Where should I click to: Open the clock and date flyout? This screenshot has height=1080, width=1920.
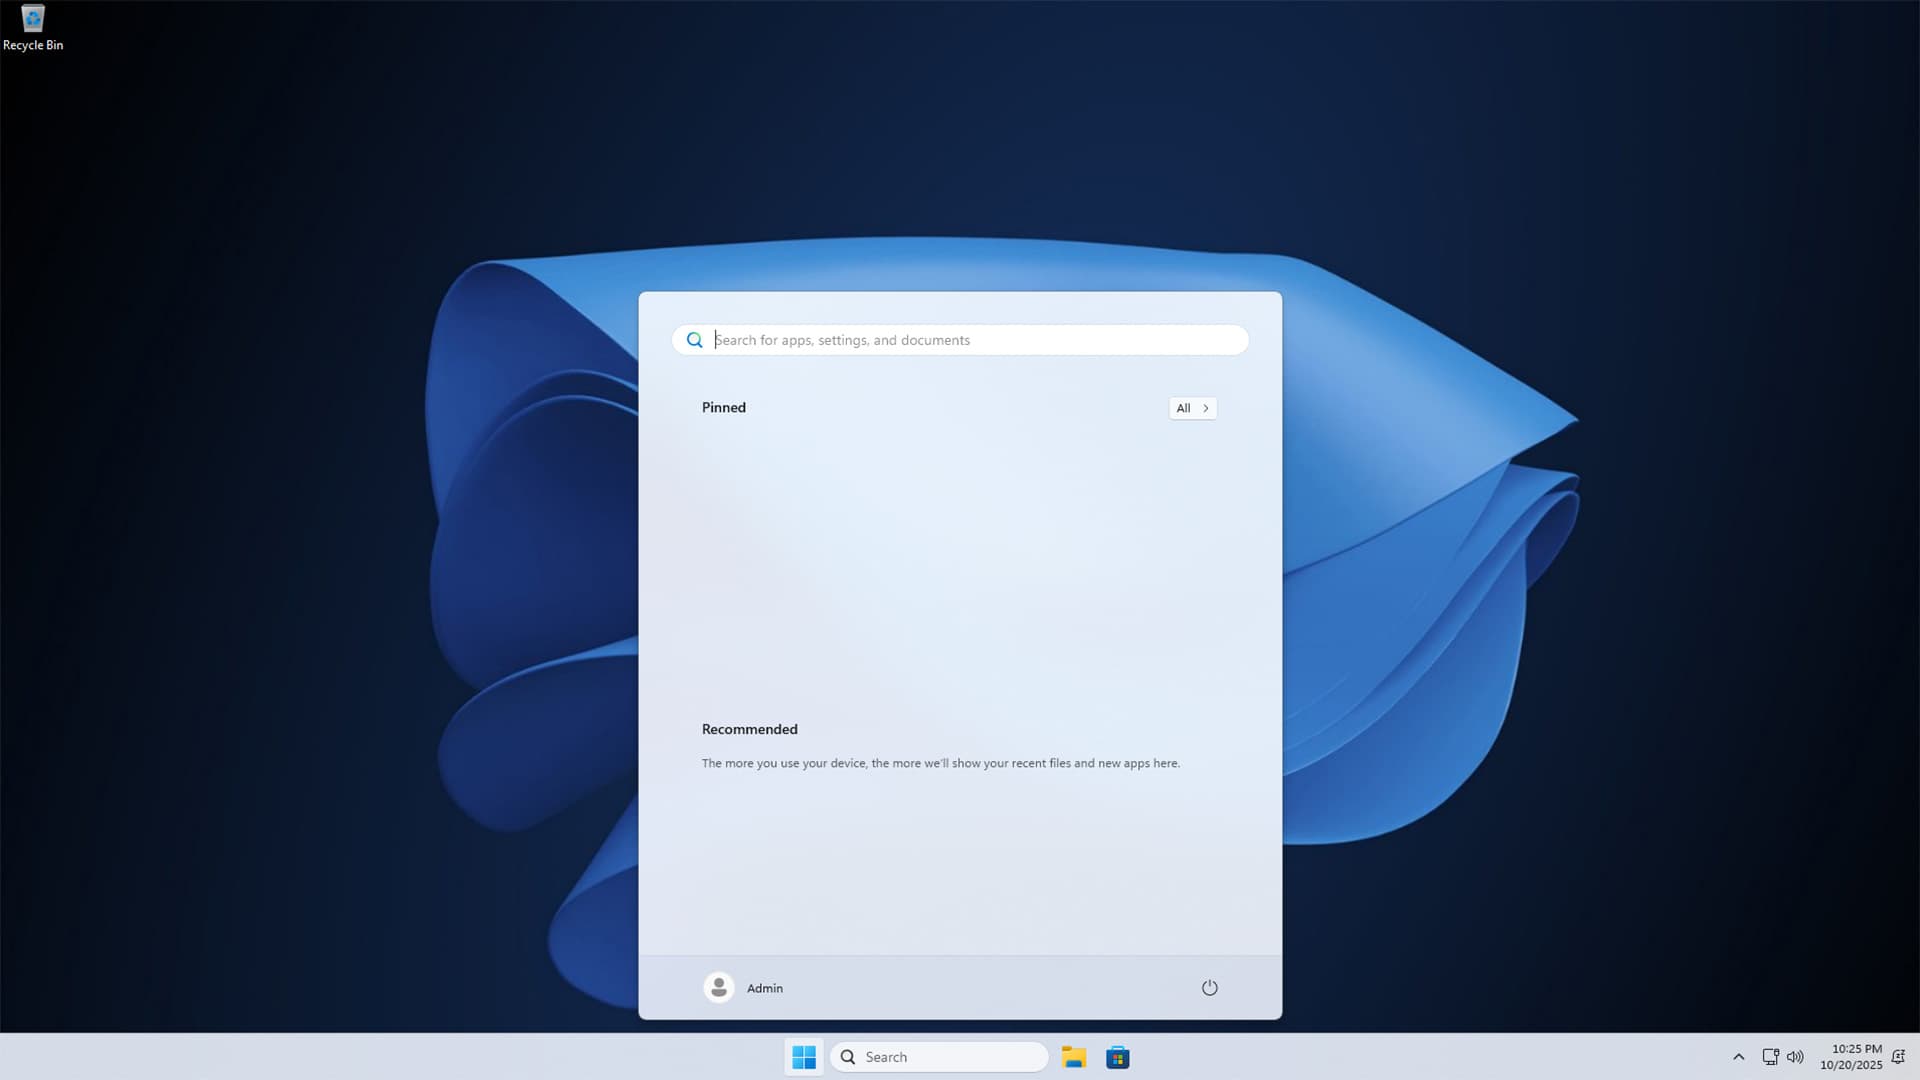tap(1852, 1057)
